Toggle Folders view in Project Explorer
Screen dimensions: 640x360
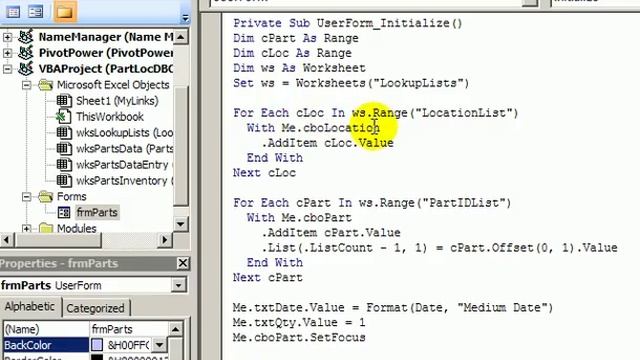[x=64, y=11]
